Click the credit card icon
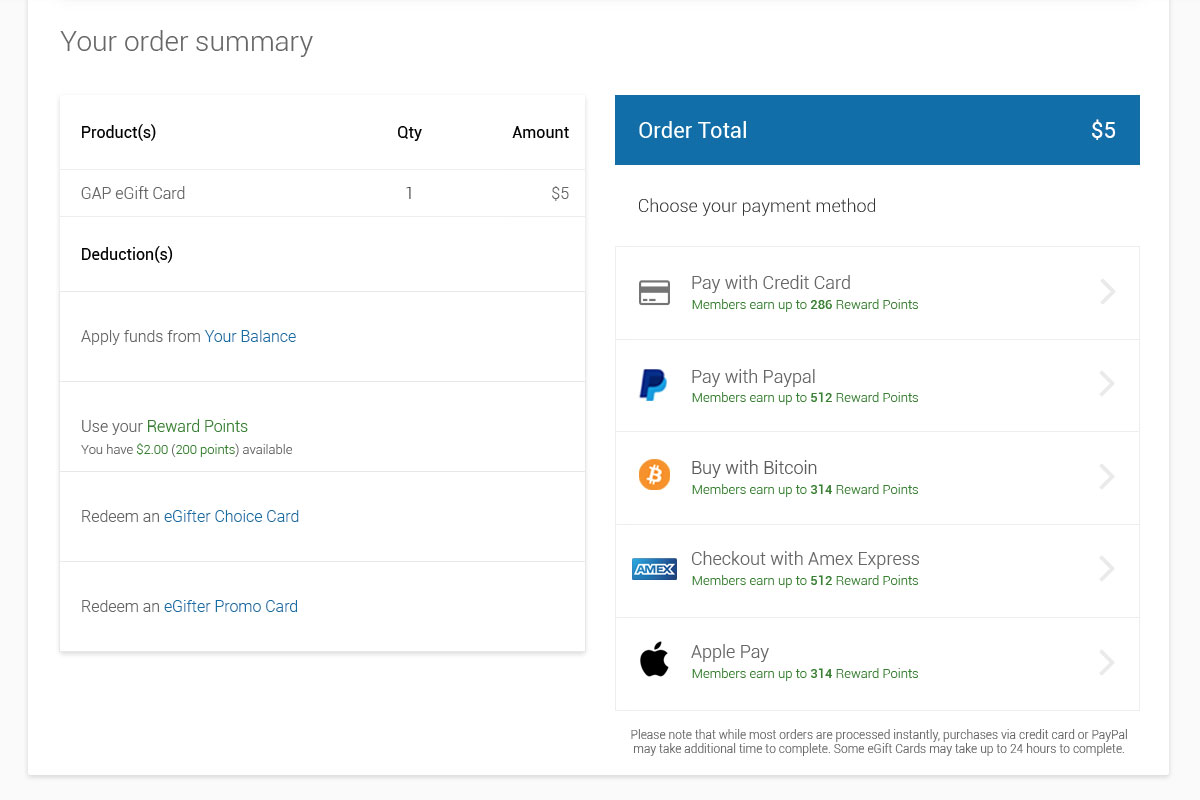The width and height of the screenshot is (1200, 800). (x=654, y=293)
